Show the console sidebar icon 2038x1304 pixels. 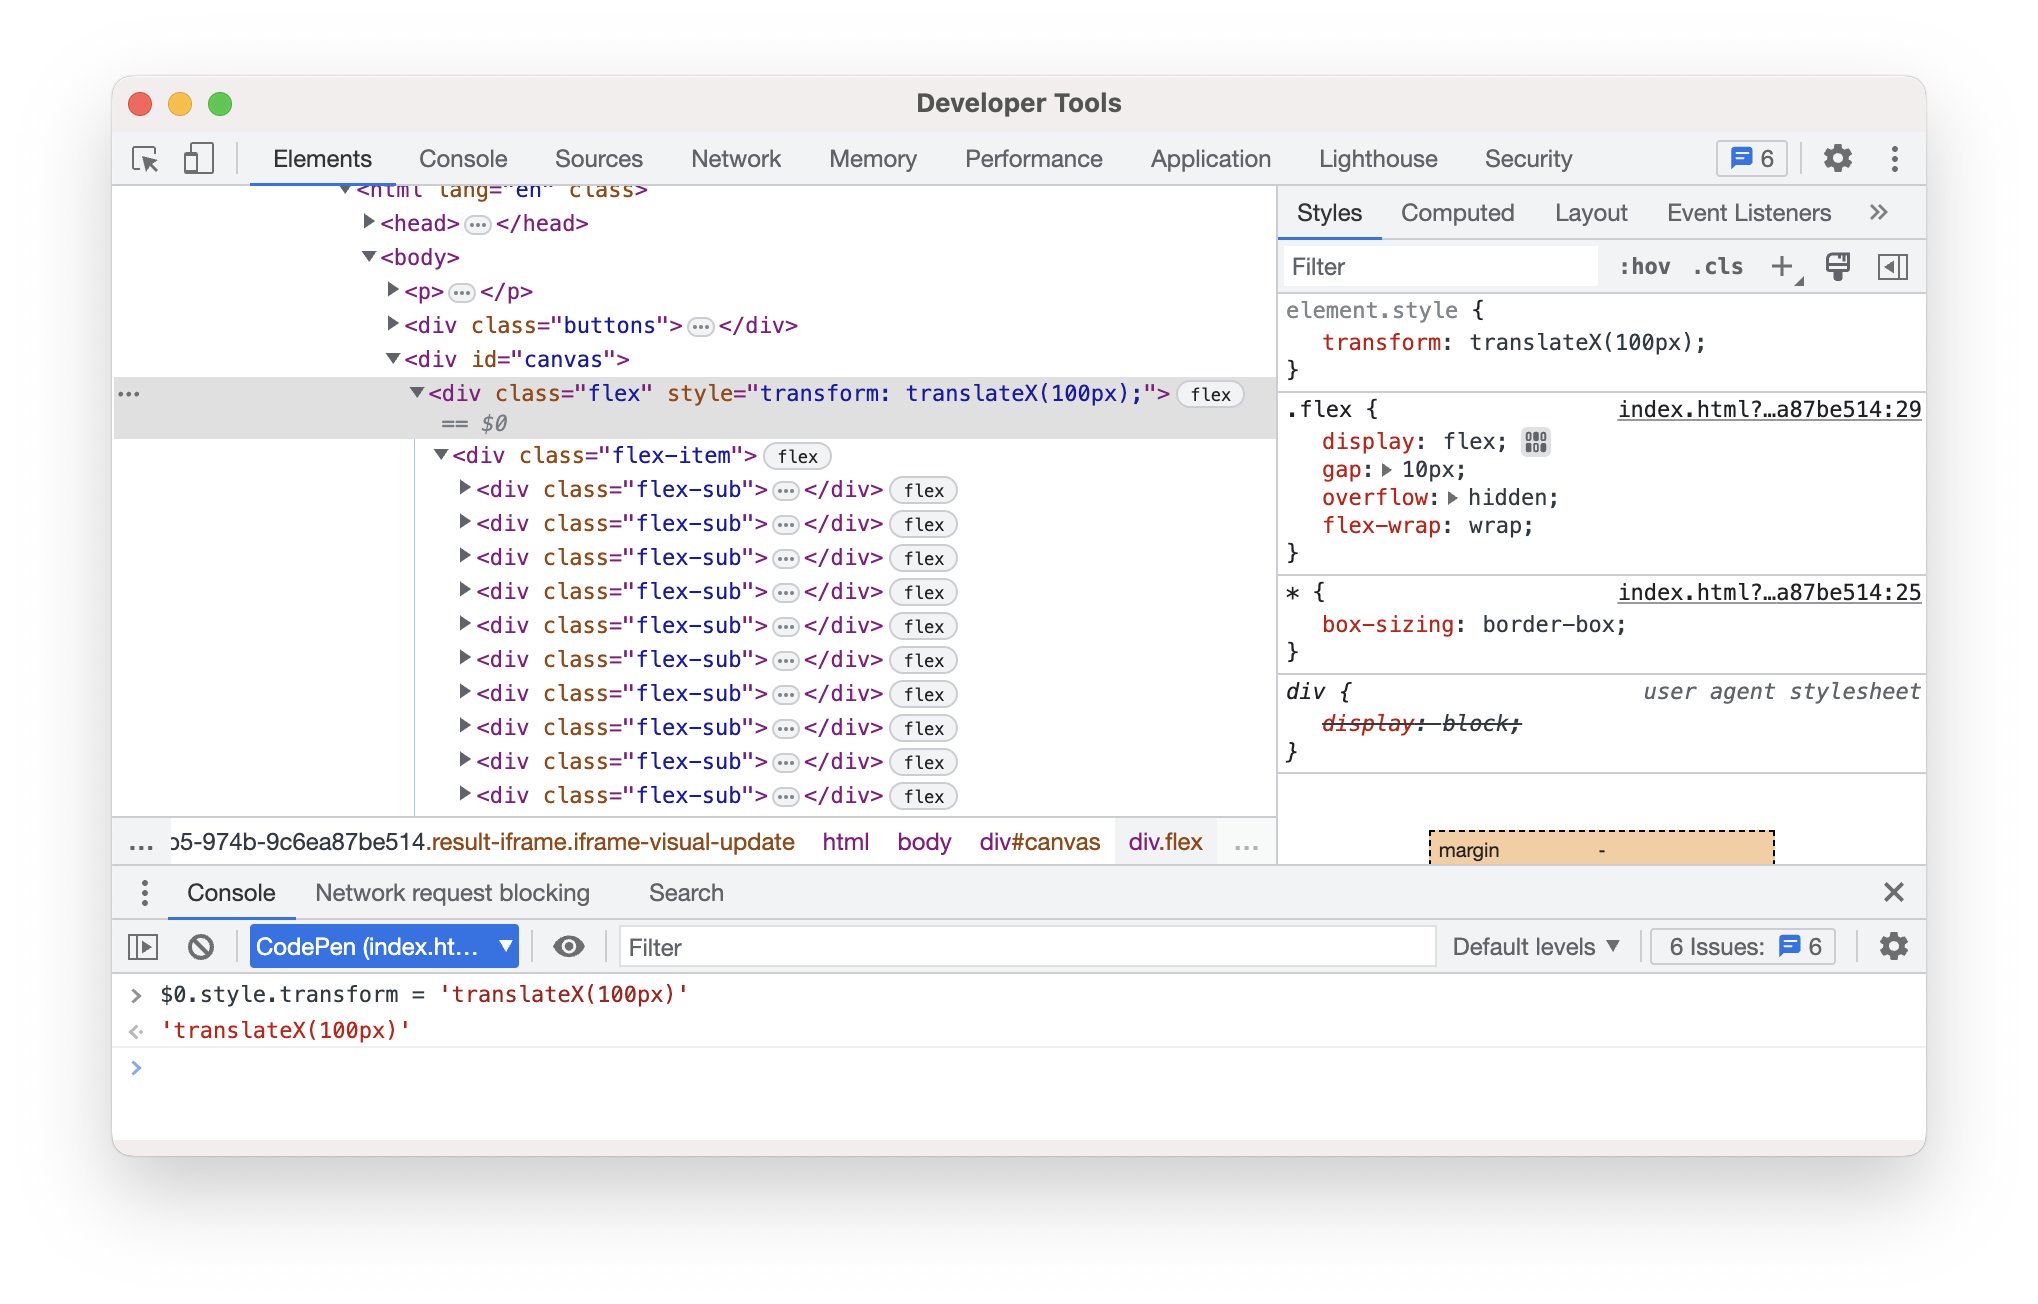tap(143, 946)
